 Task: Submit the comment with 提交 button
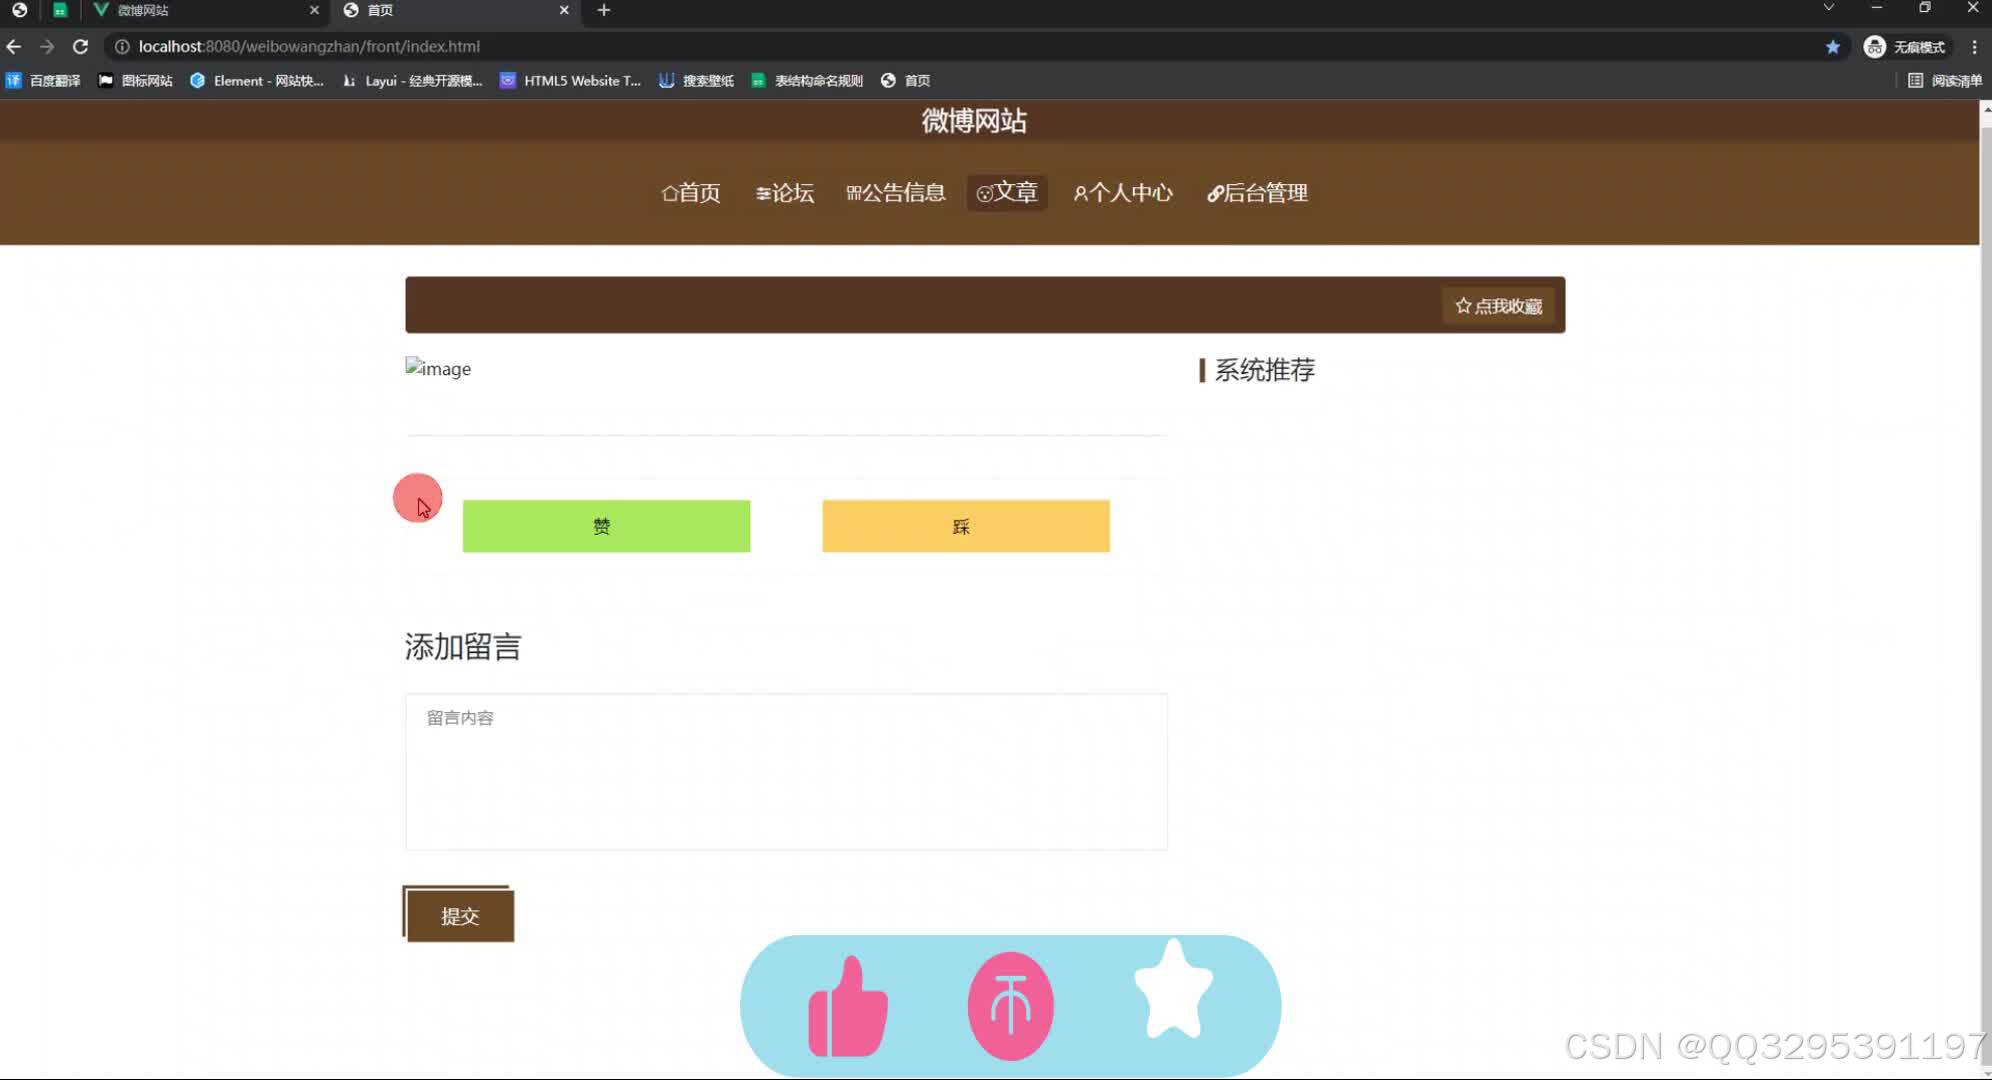pyautogui.click(x=459, y=915)
